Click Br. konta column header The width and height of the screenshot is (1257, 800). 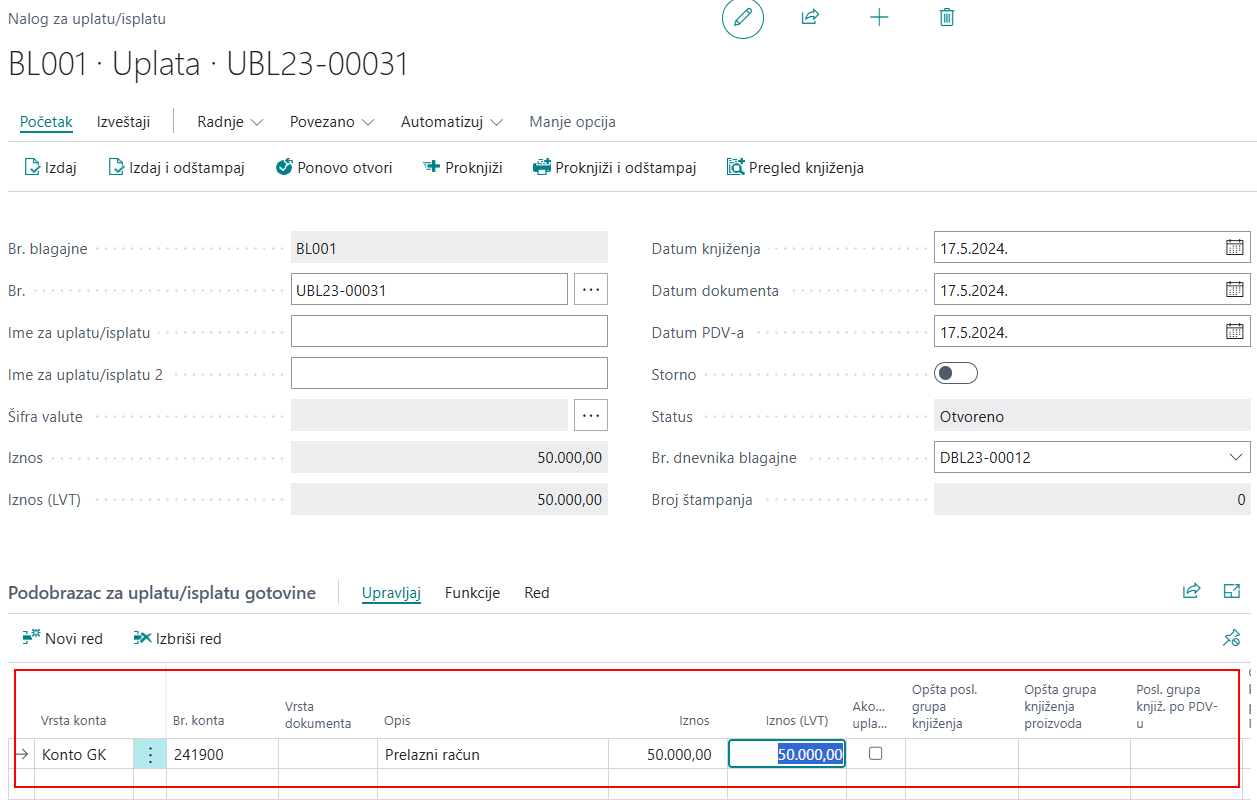[198, 721]
